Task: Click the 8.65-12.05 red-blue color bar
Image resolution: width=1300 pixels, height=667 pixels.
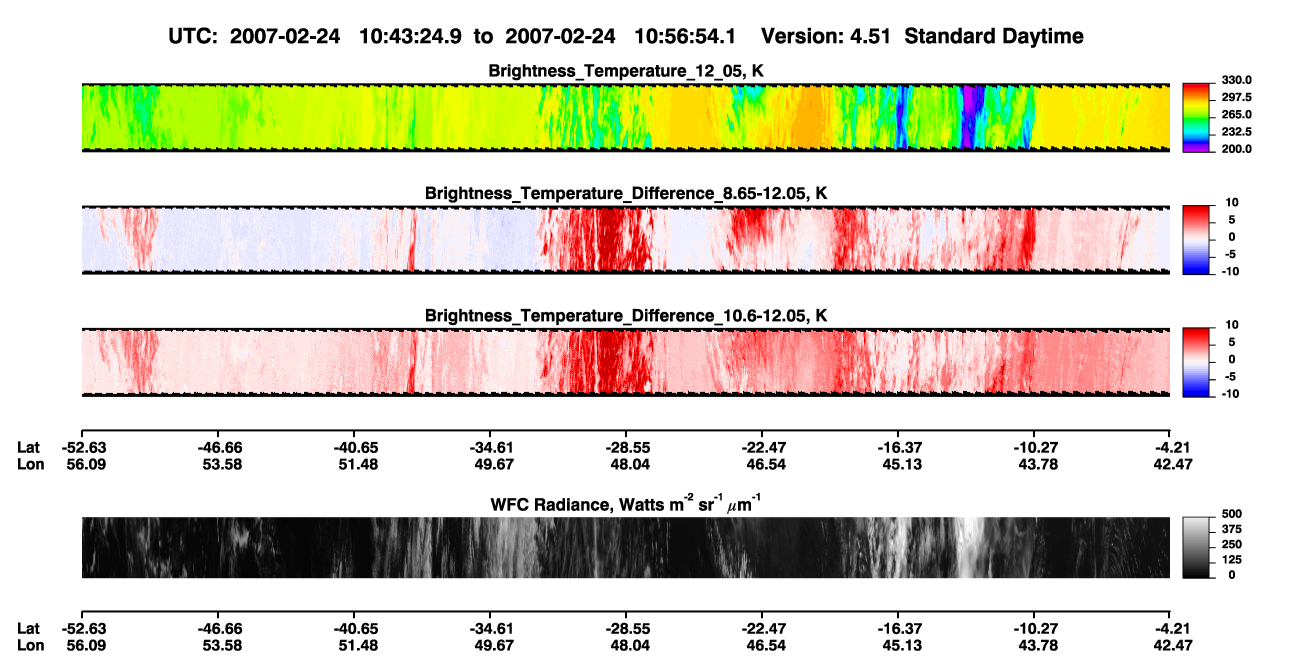Action: (1197, 240)
